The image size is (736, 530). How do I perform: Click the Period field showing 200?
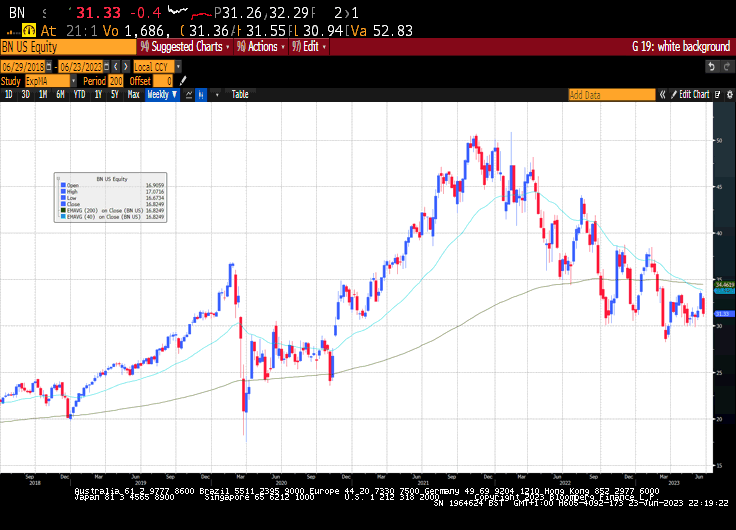tap(116, 81)
